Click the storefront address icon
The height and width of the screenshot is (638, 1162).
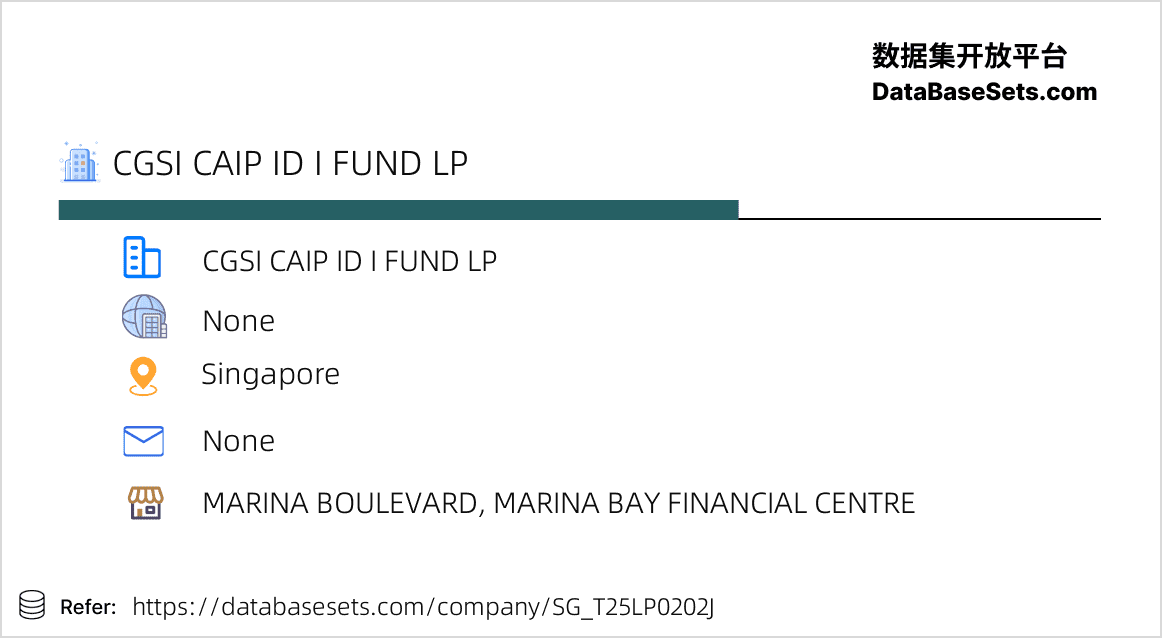(146, 503)
